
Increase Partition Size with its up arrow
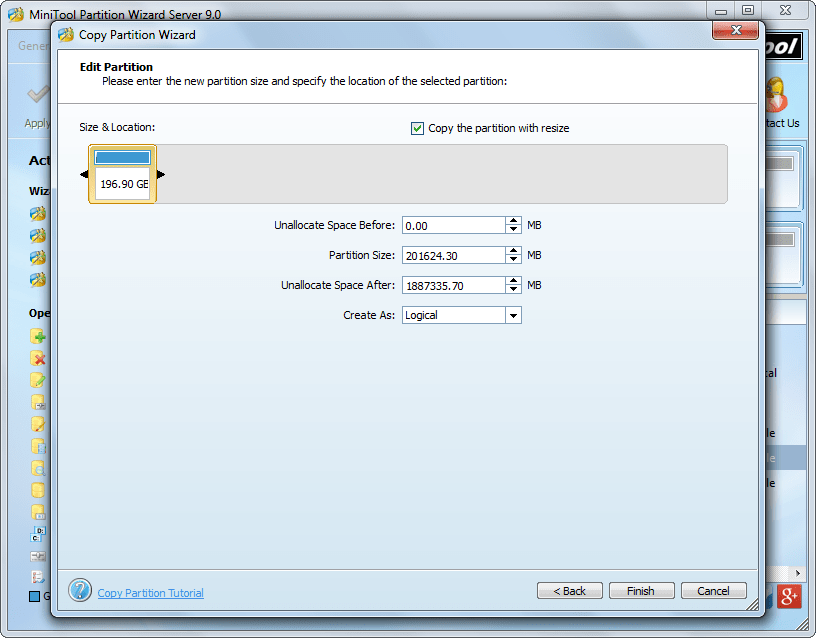coord(512,251)
